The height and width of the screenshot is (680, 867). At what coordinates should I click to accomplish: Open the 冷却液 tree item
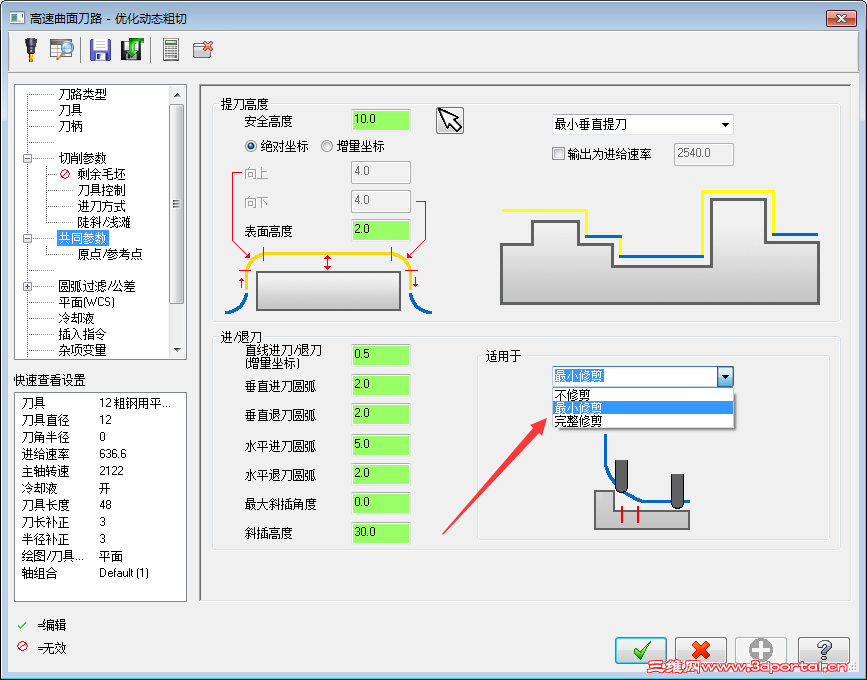point(76,318)
